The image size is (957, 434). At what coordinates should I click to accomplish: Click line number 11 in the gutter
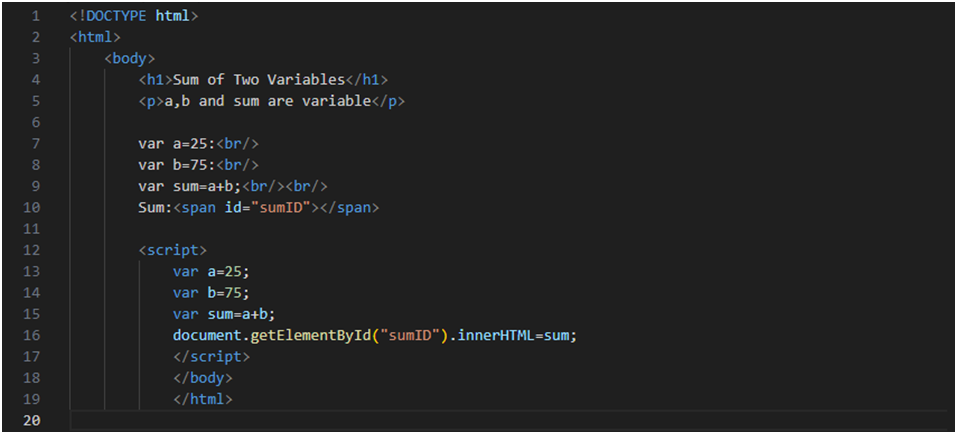point(31,229)
